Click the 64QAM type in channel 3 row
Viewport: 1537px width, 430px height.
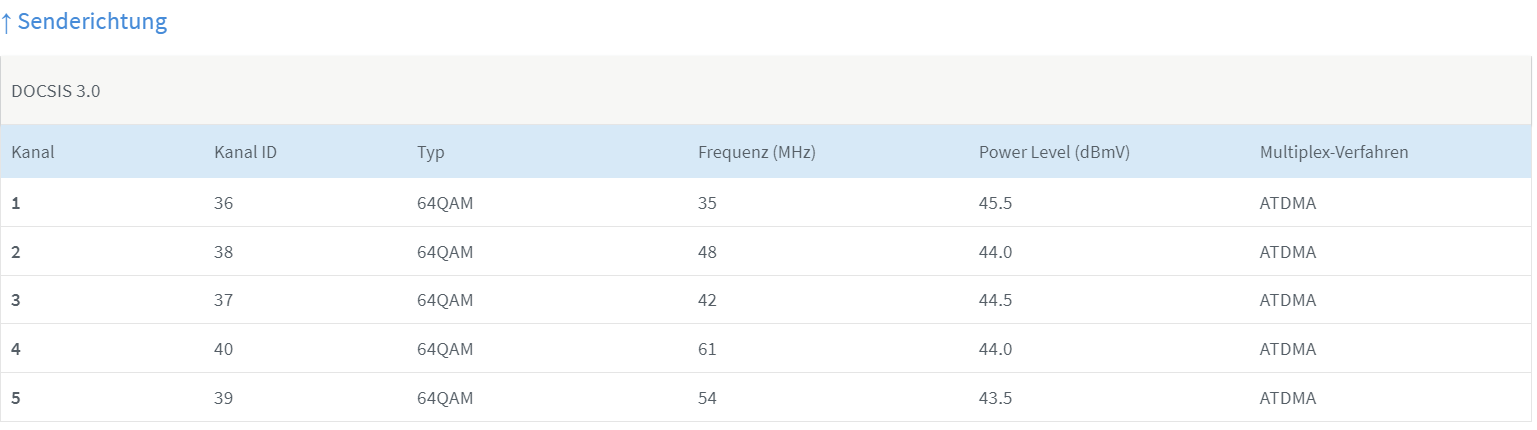(445, 301)
